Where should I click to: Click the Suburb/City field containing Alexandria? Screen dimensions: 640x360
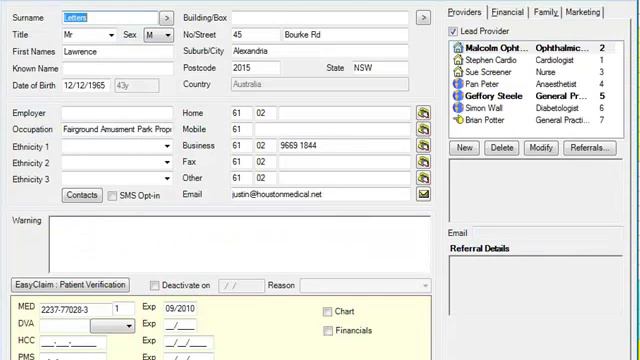320,51
